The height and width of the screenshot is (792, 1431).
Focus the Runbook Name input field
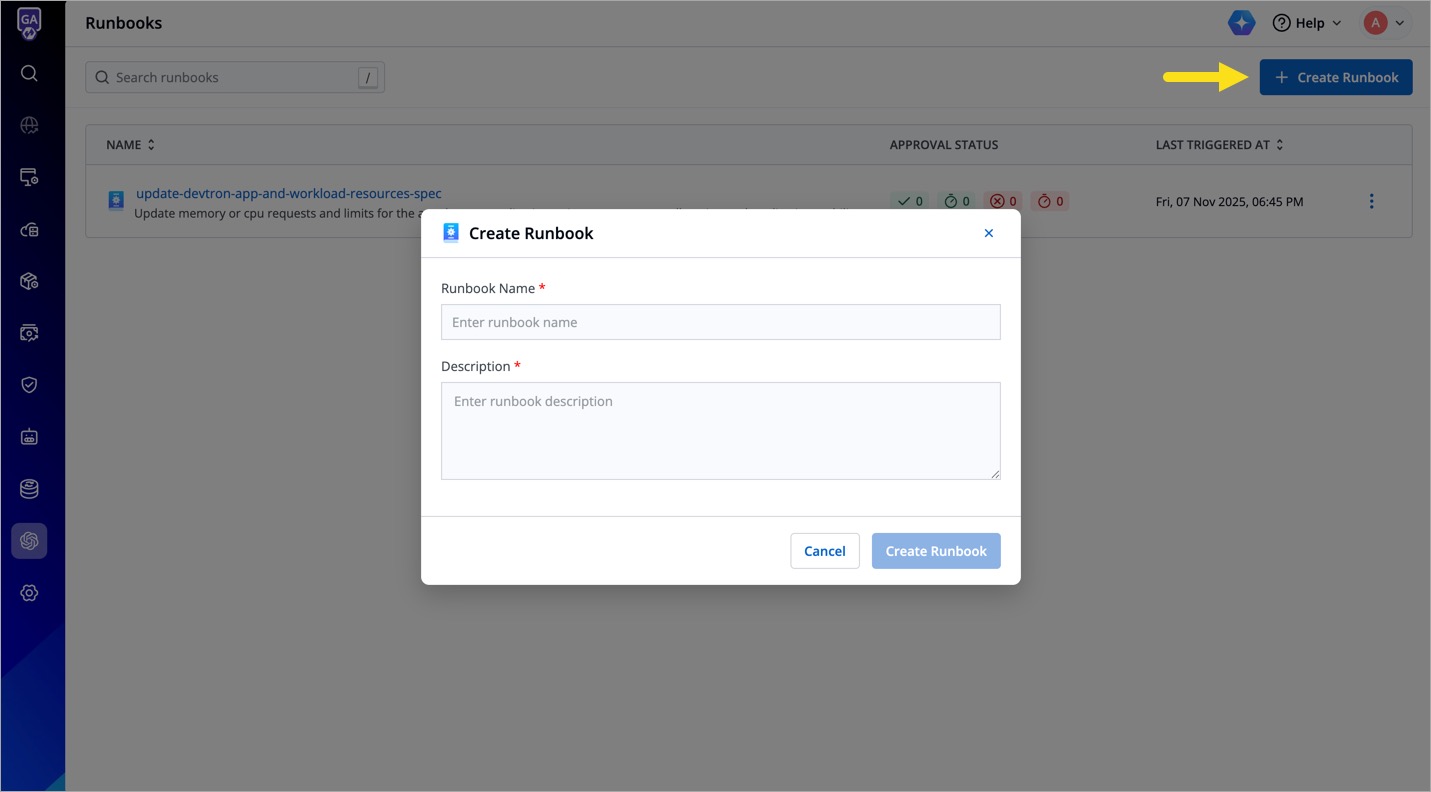coord(720,322)
